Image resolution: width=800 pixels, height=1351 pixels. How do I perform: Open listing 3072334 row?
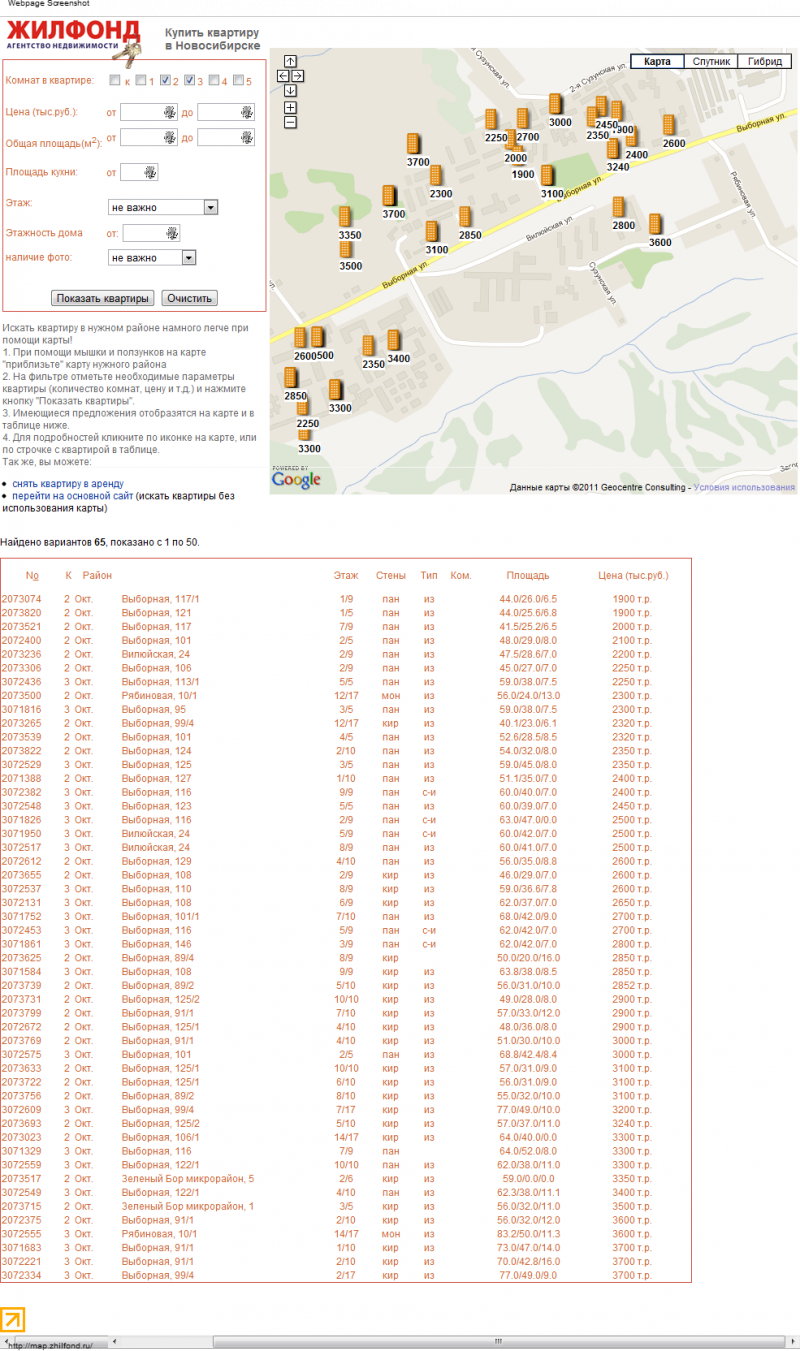pyautogui.click(x=345, y=1276)
